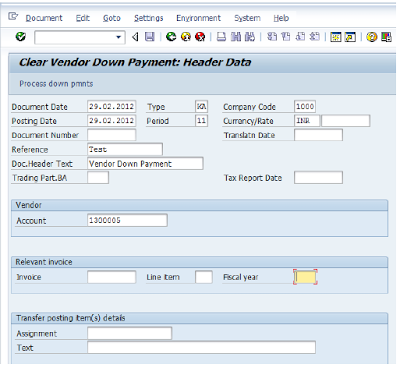Click the Print icon
400x371 pixels.
(221, 37)
